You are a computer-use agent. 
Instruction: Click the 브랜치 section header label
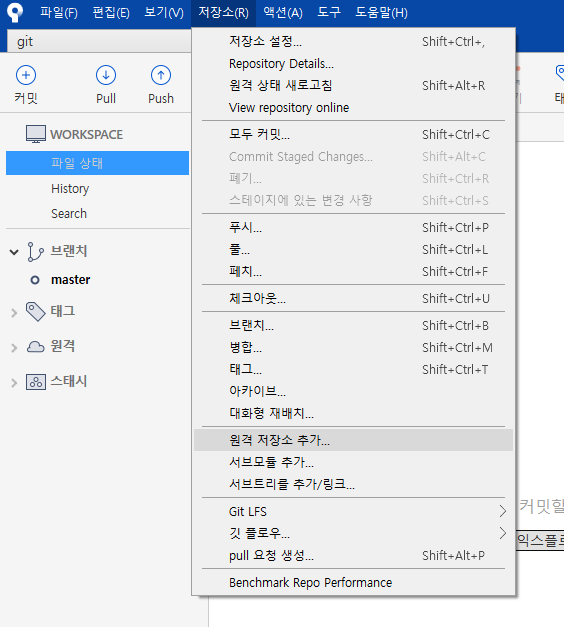tap(69, 251)
